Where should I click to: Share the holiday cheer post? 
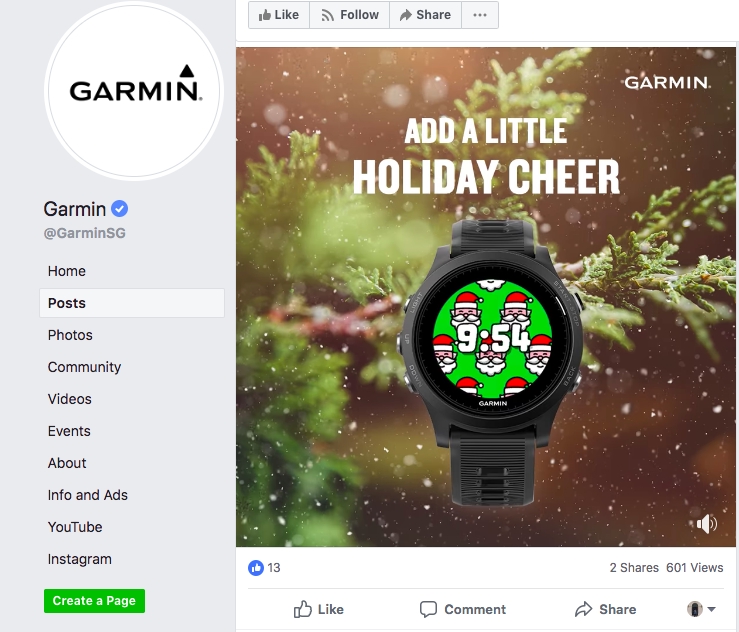pos(606,609)
